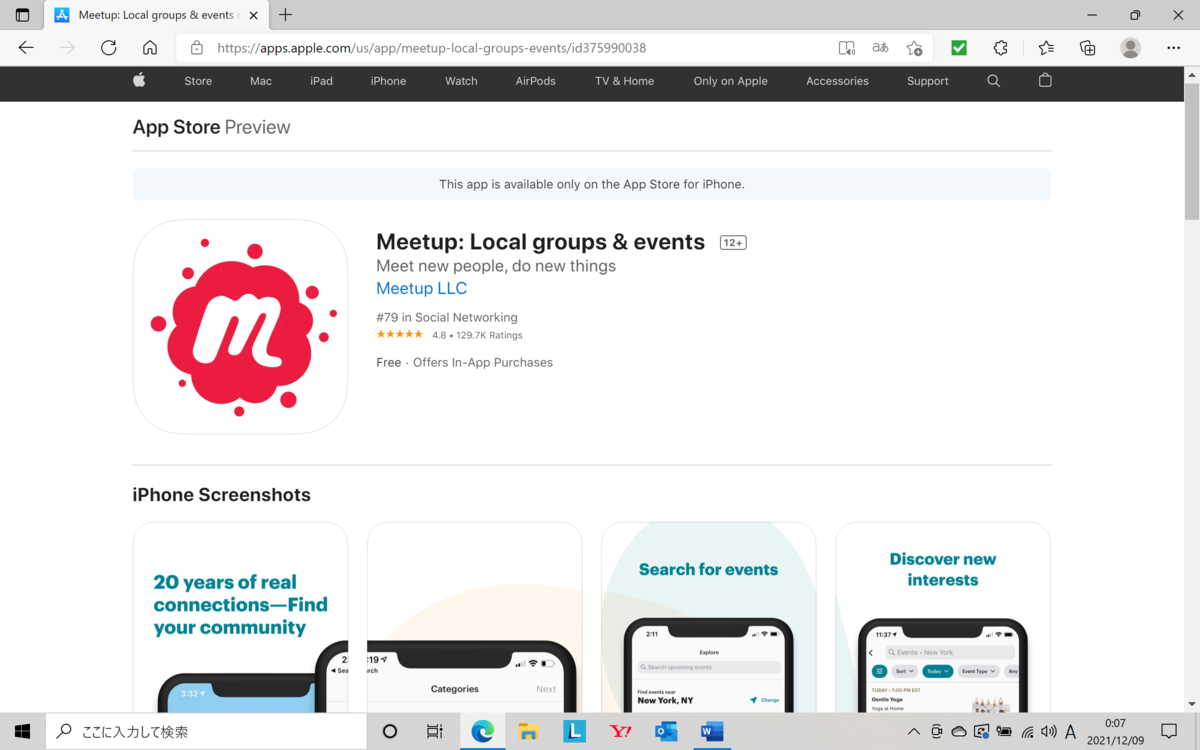This screenshot has height=750, width=1200.
Task: View site information lock icon
Action: 197,48
